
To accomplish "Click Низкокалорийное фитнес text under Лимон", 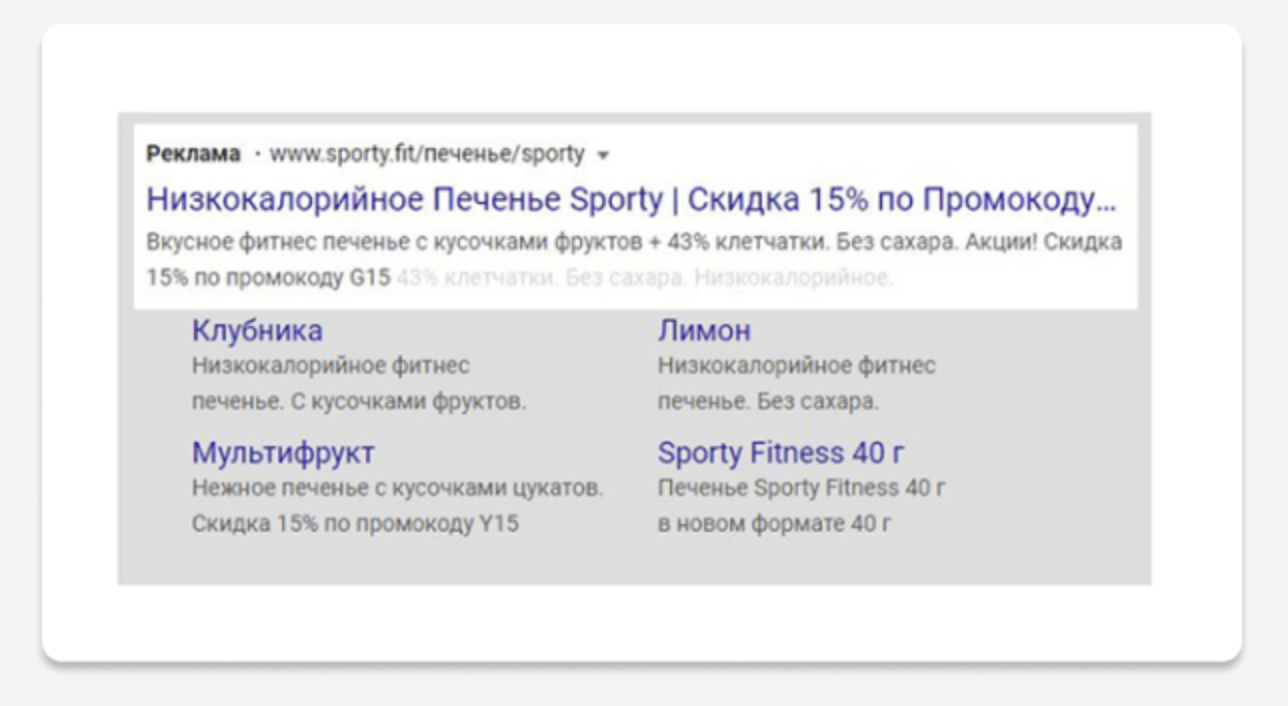I will [796, 366].
